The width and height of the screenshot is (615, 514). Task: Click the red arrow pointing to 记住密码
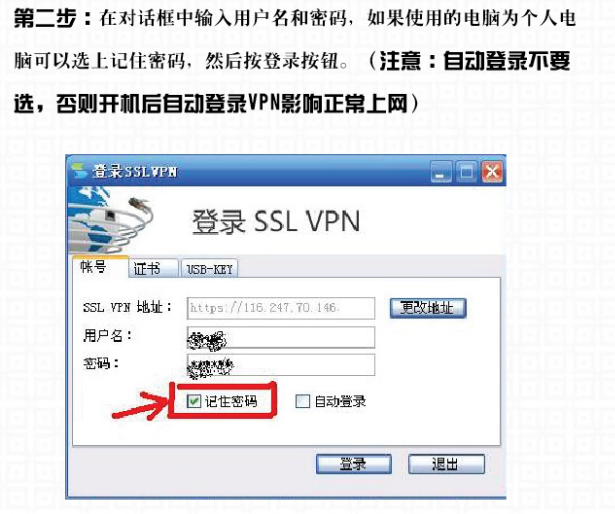click(141, 406)
